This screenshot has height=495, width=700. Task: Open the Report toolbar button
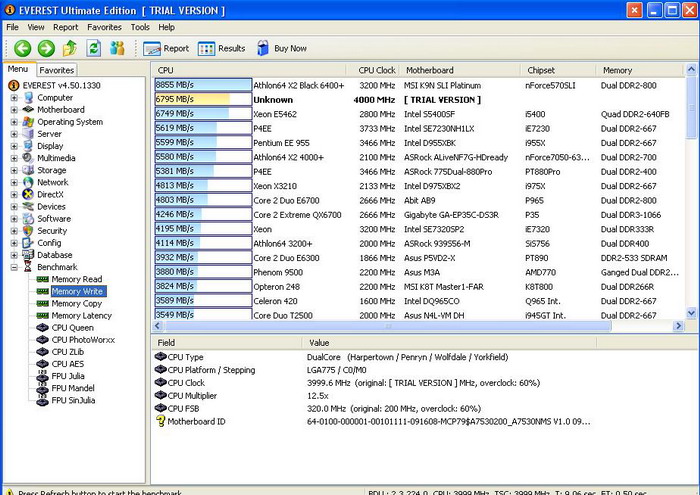tap(166, 48)
